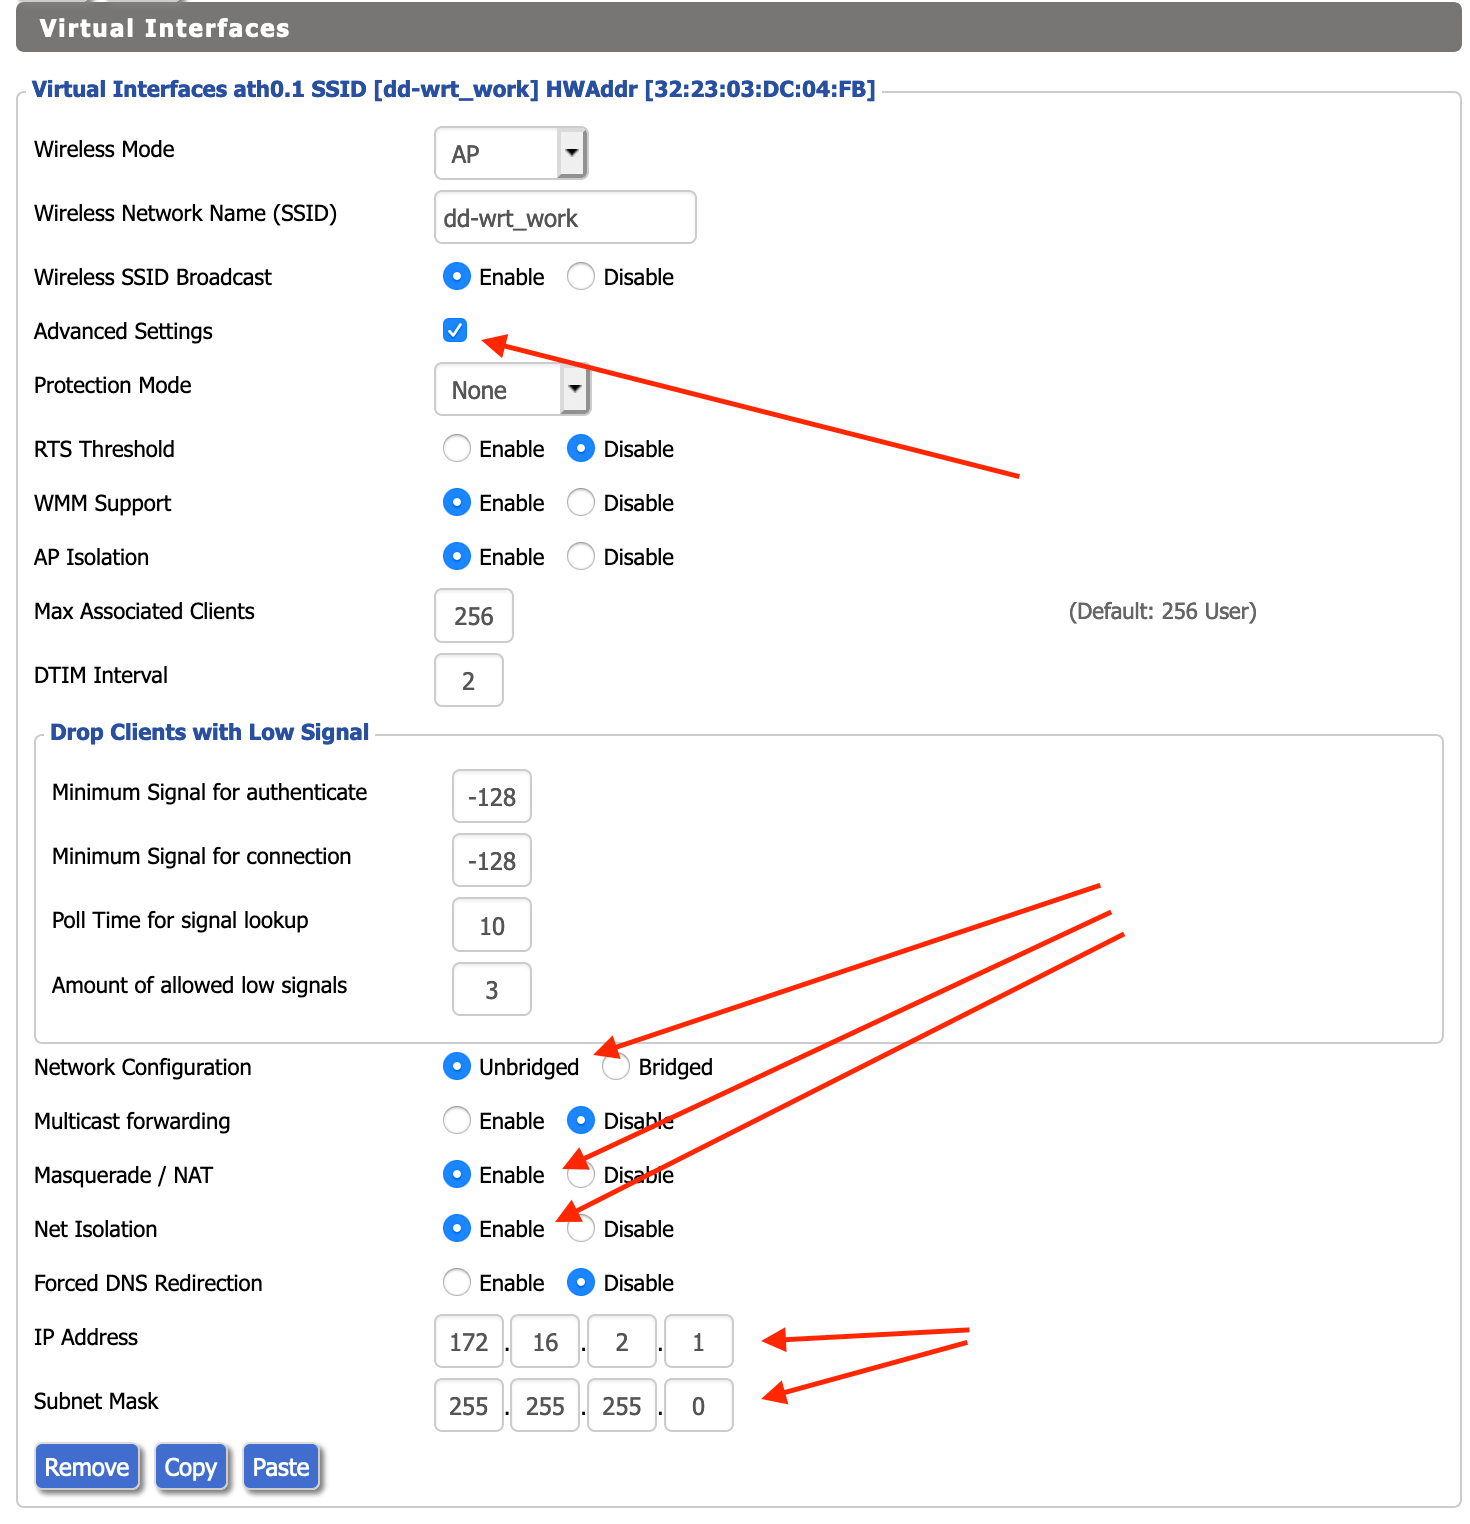
Task: Select Bridged network configuration
Action: click(615, 1066)
